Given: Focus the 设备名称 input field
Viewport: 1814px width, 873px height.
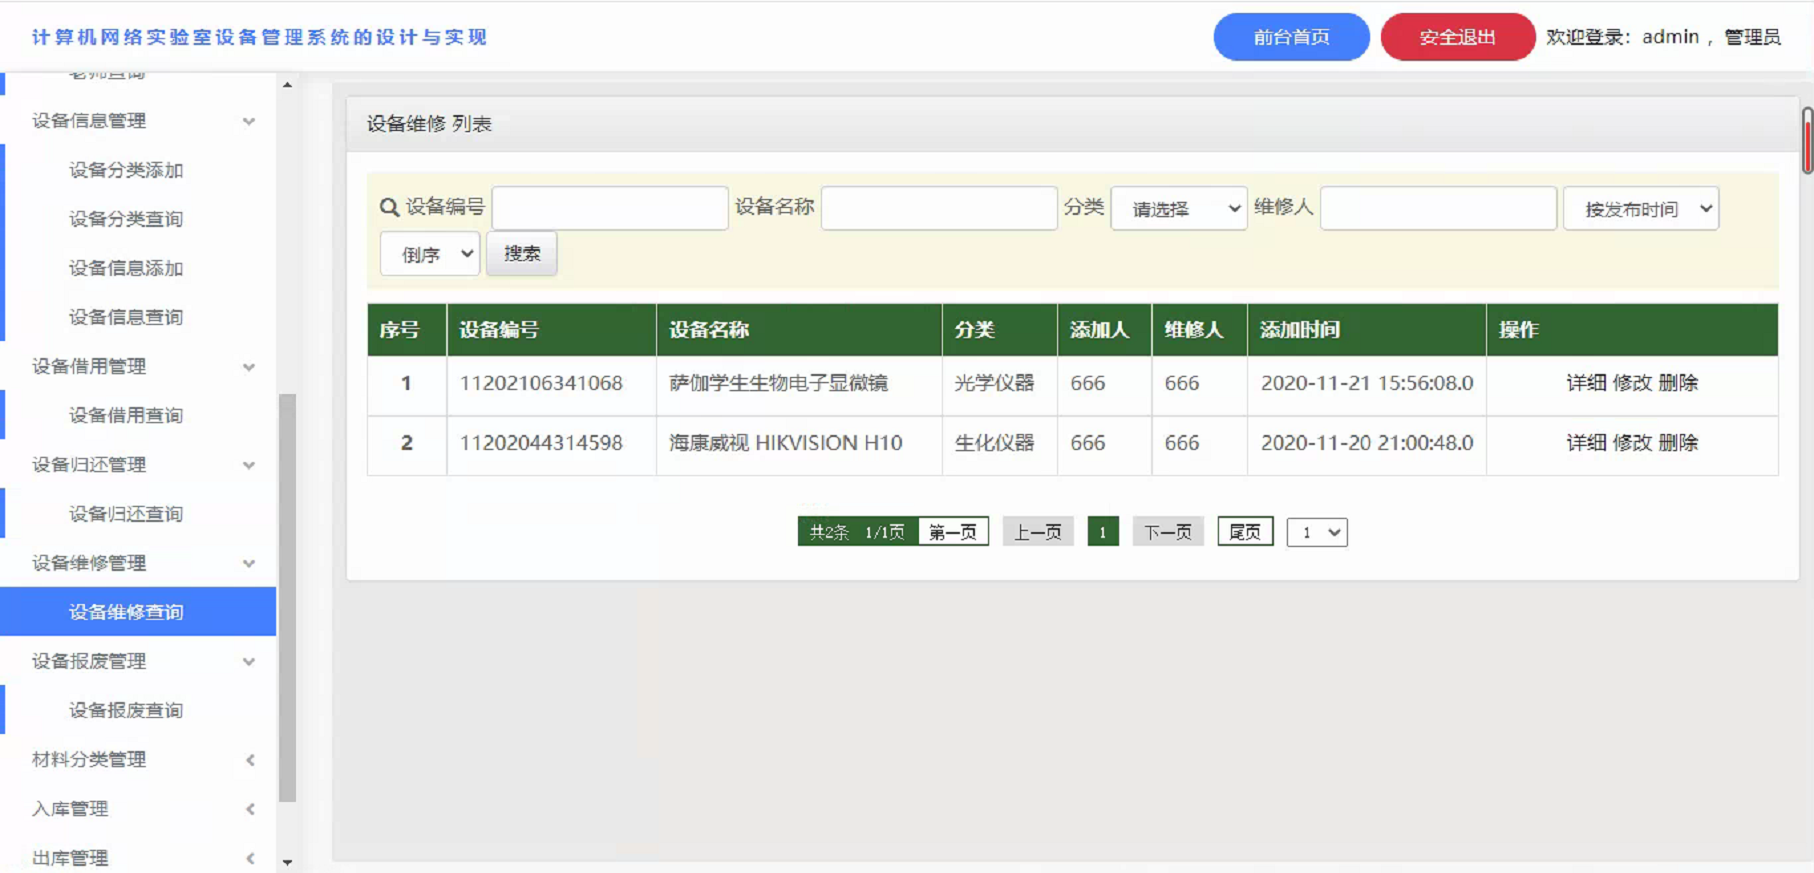Looking at the screenshot, I should pos(939,208).
